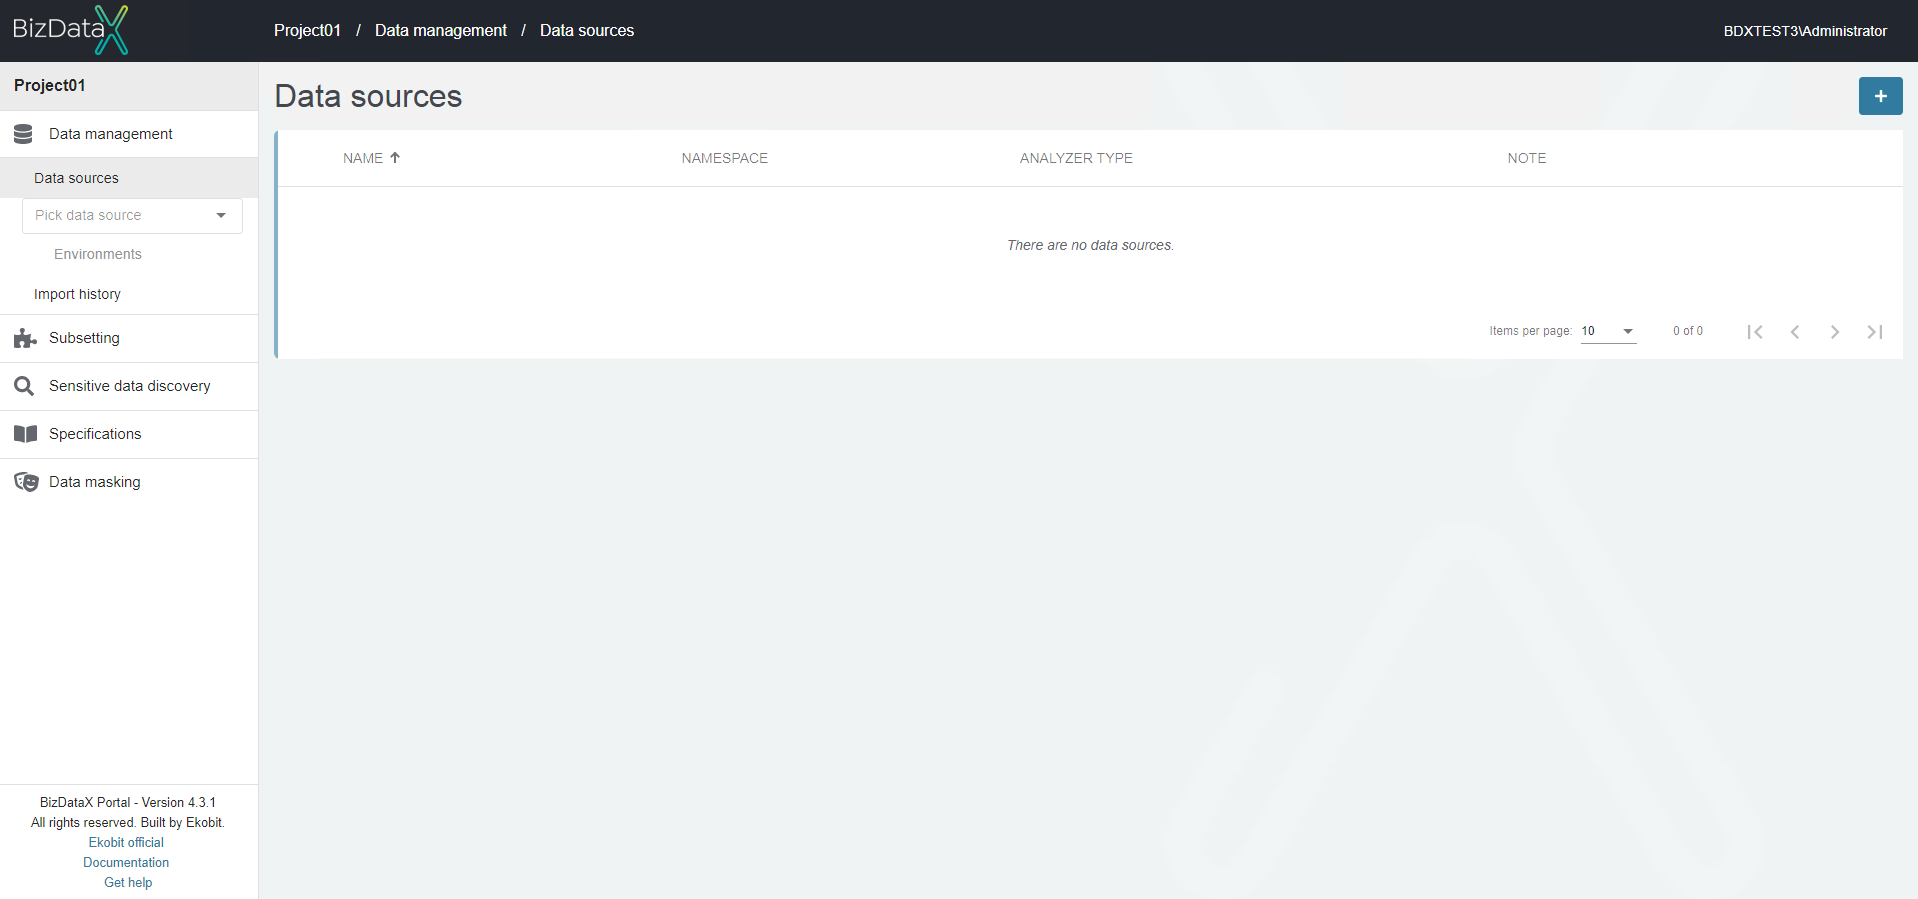Open the Items per page dropdown
The height and width of the screenshot is (899, 1918).
(1608, 331)
